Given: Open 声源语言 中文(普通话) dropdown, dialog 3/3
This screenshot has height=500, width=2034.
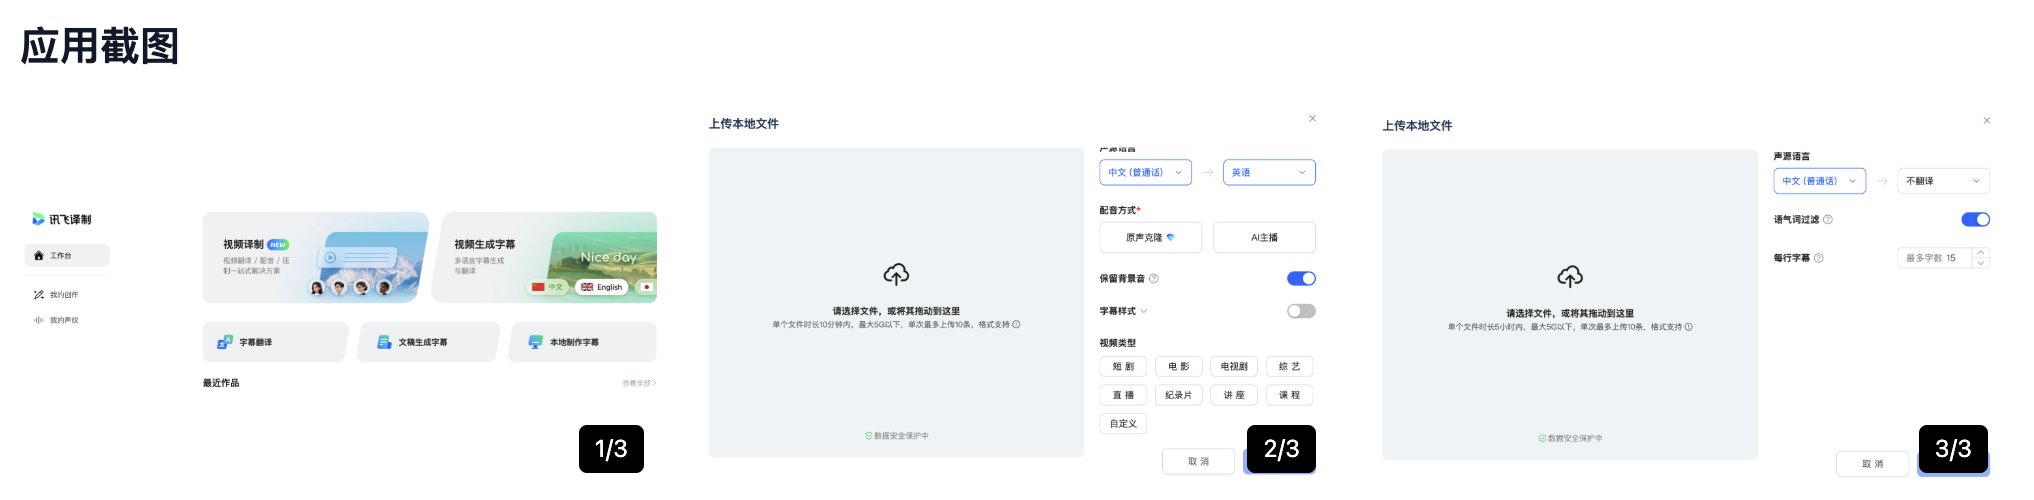Looking at the screenshot, I should click(x=1819, y=181).
